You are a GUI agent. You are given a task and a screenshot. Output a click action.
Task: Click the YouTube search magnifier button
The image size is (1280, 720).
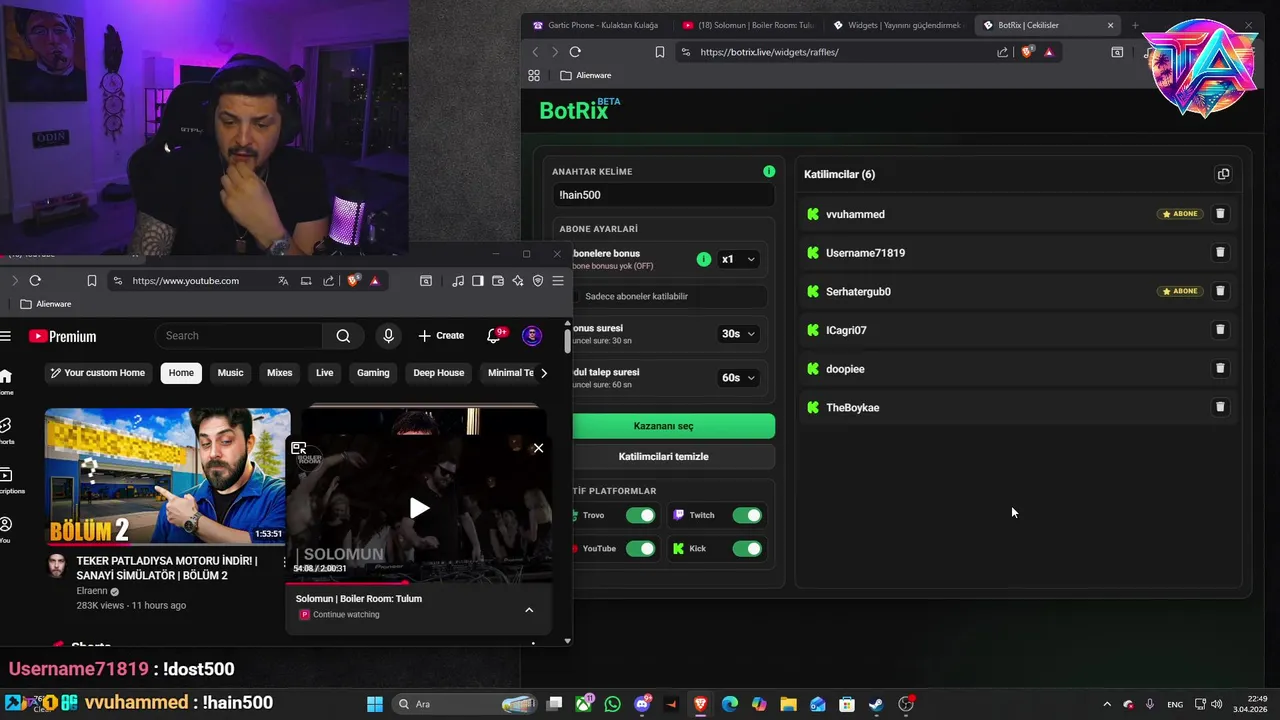343,336
